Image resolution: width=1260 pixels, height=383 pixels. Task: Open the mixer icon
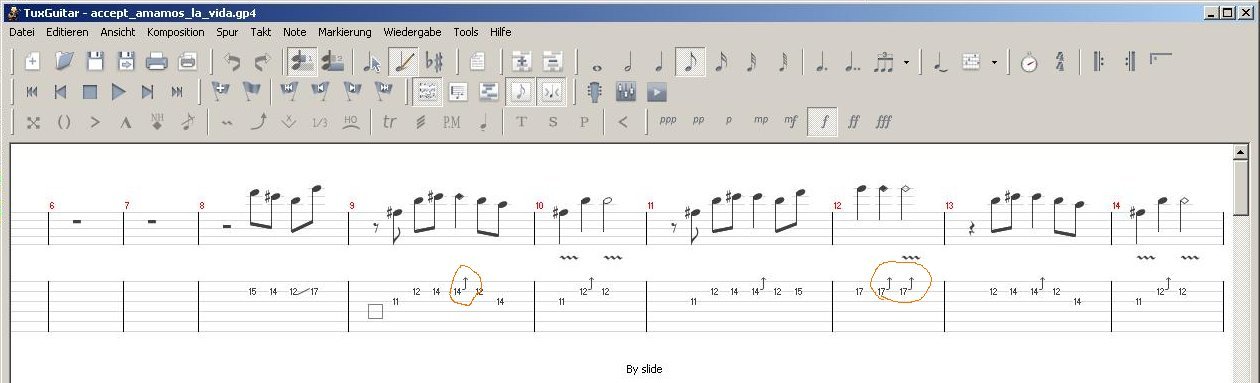point(626,92)
